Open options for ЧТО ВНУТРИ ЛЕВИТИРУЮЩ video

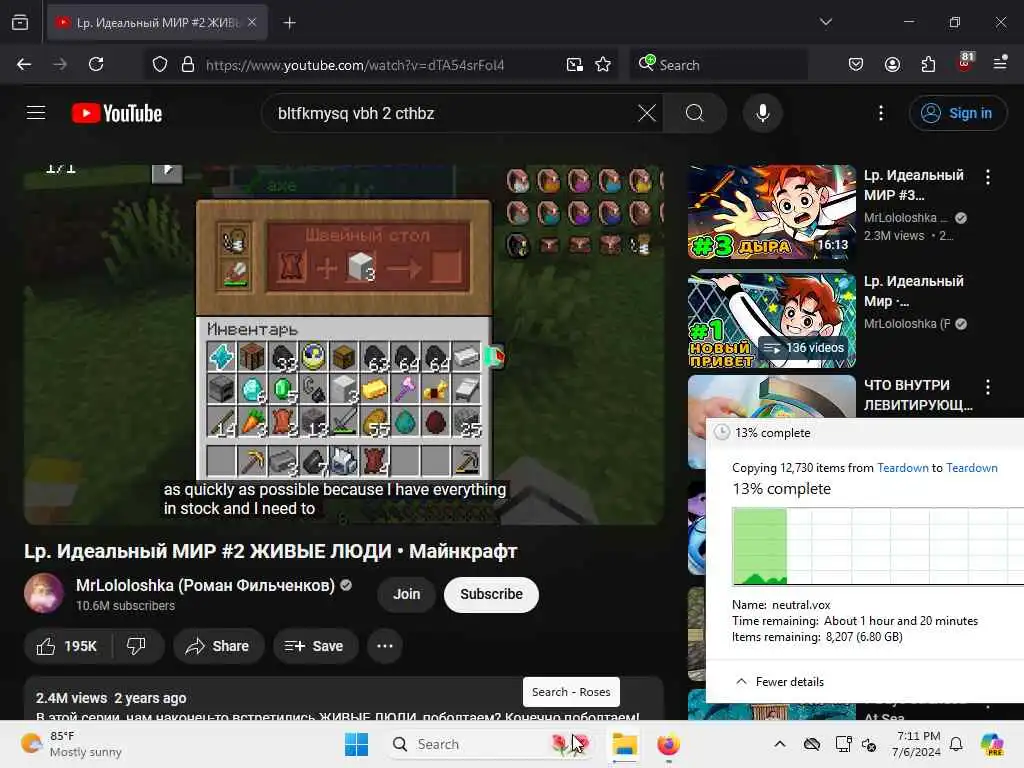tap(987, 387)
